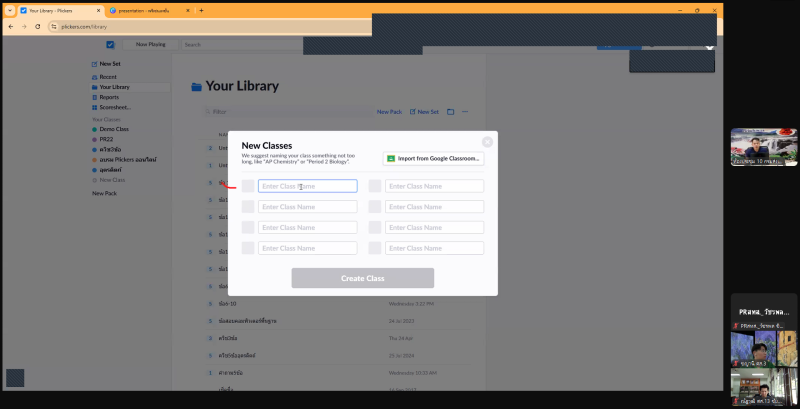The image size is (800, 409).
Task: Click the Plickers checkmark logo icon
Action: pyautogui.click(x=110, y=44)
